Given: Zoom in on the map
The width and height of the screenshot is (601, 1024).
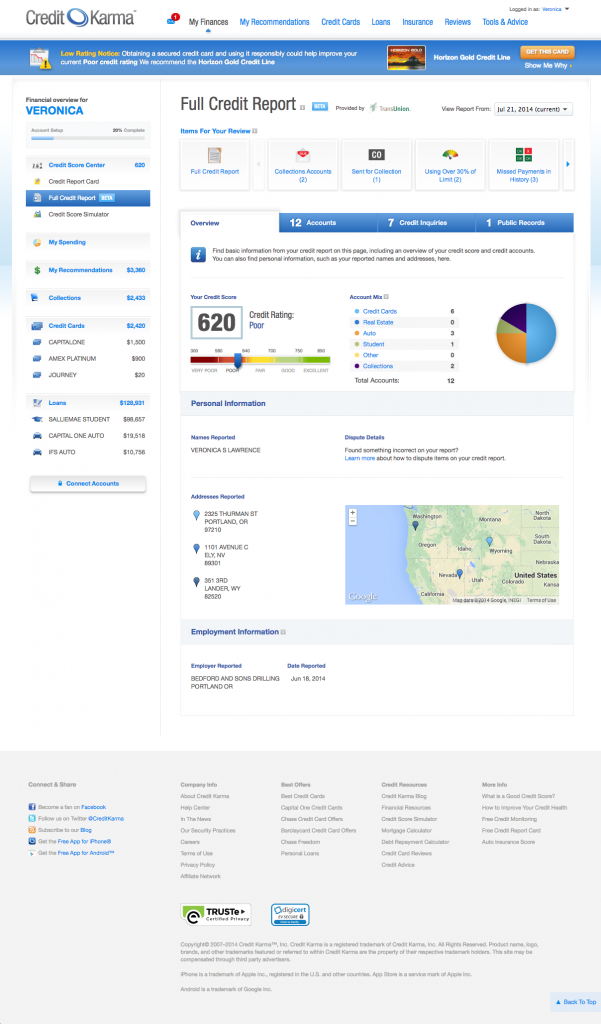Looking at the screenshot, I should tap(353, 513).
